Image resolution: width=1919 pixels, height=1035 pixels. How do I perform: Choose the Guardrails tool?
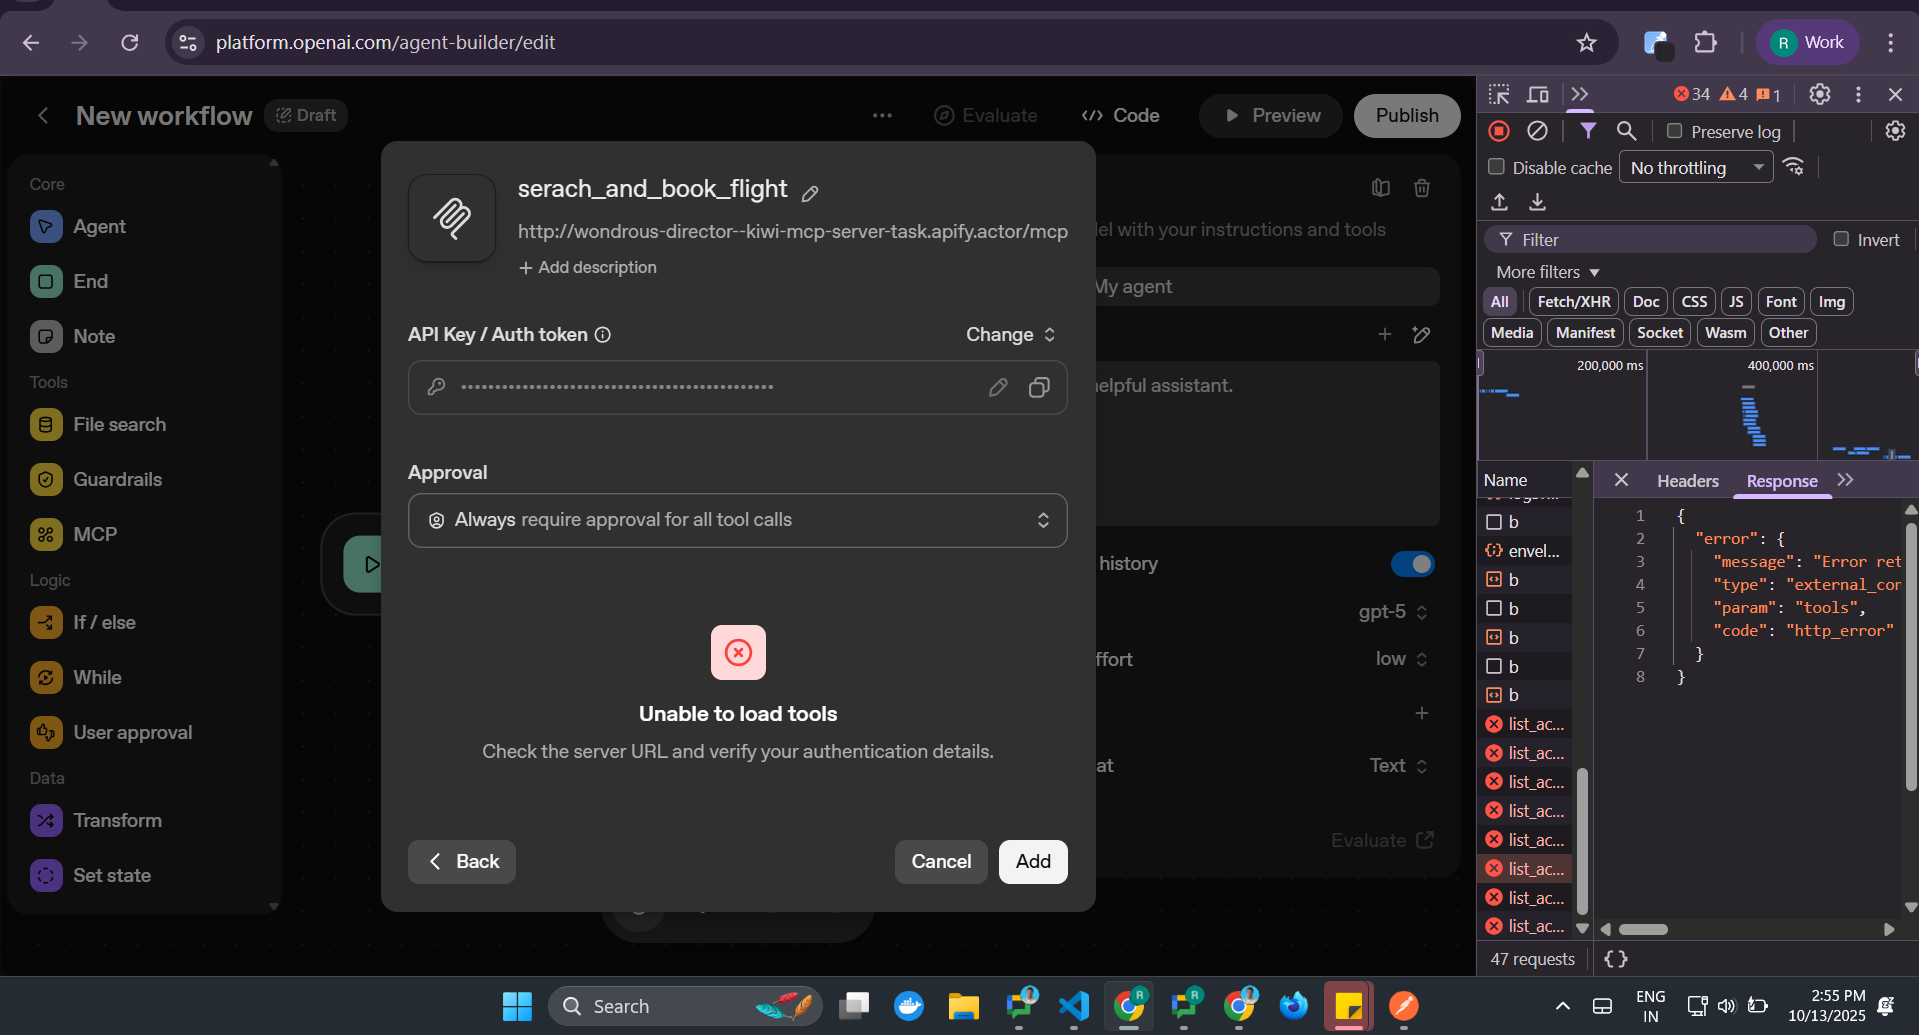coord(96,480)
